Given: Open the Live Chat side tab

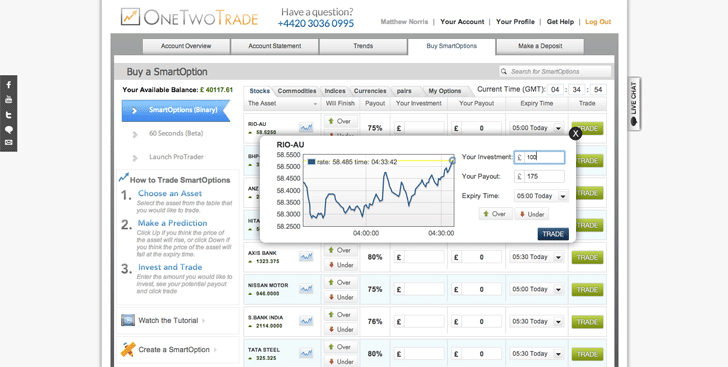Looking at the screenshot, I should tap(634, 104).
